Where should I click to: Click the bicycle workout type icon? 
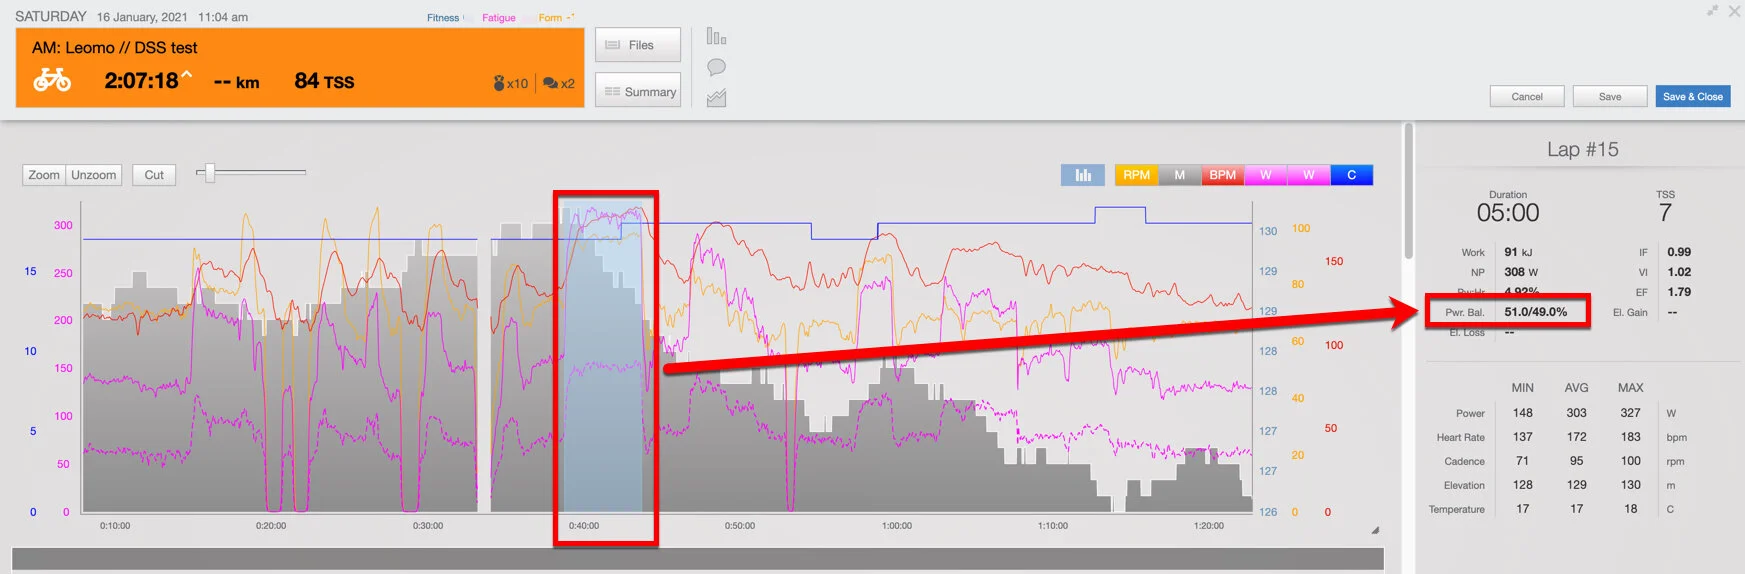click(52, 80)
